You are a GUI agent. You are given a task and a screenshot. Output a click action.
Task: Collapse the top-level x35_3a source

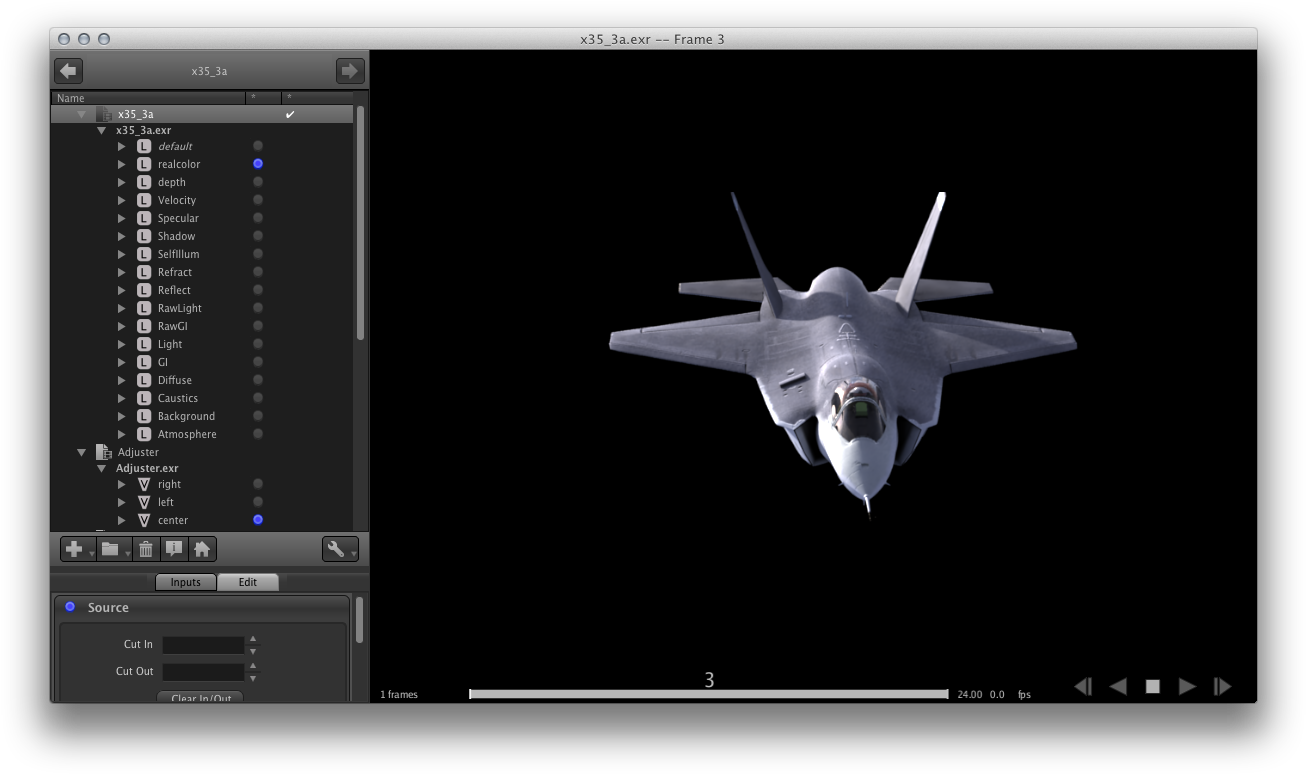coord(82,115)
